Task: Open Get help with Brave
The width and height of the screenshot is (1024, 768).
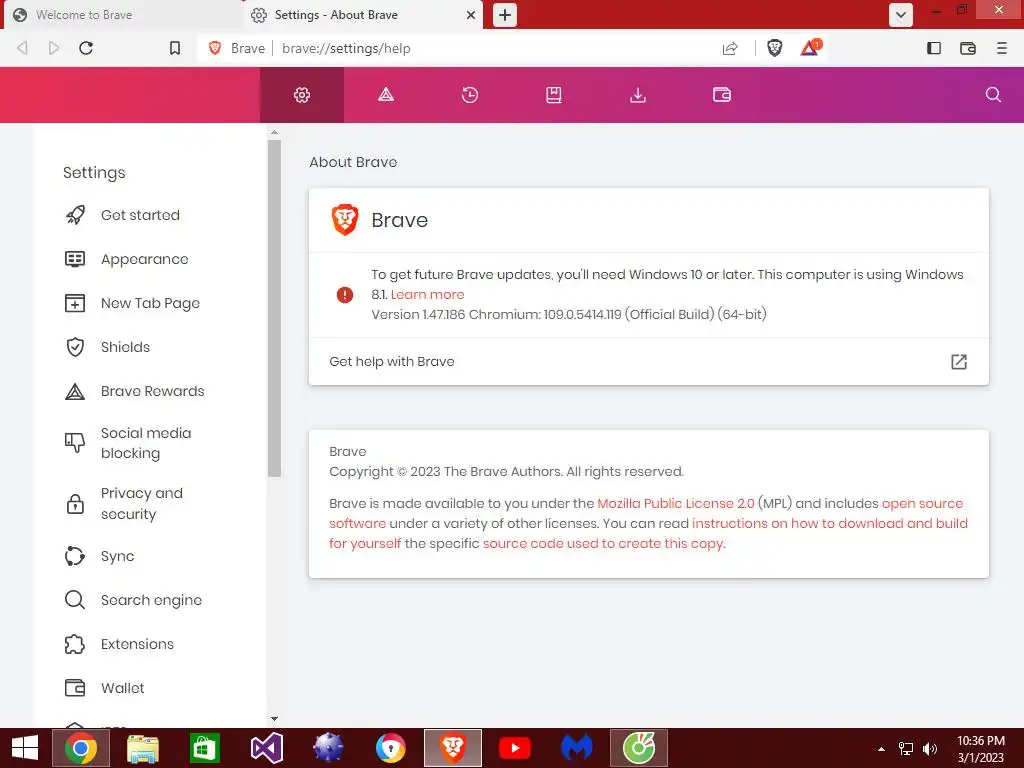Action: pos(648,362)
